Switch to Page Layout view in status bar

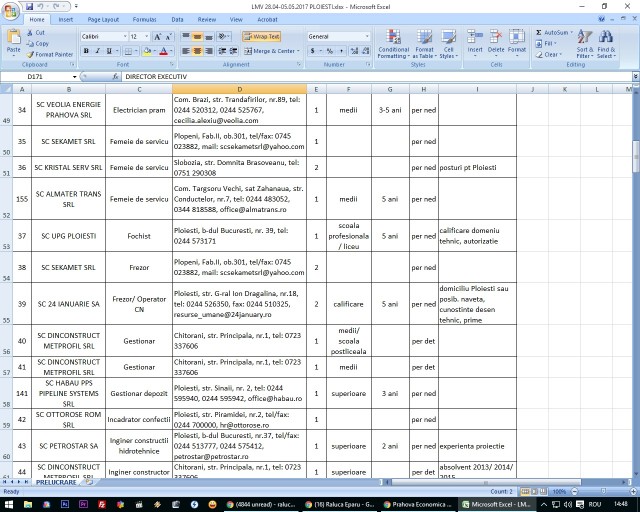click(x=534, y=491)
